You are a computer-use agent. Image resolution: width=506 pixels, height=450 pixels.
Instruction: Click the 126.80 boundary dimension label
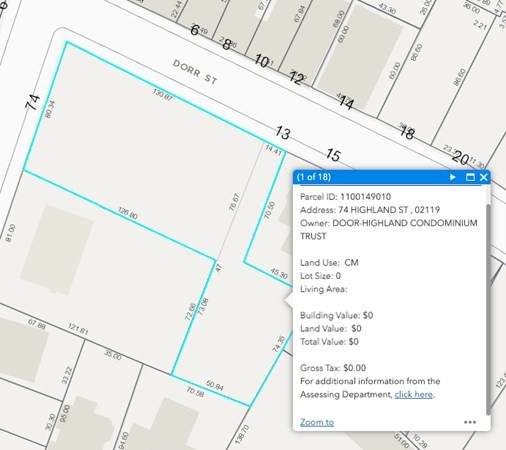pyautogui.click(x=128, y=213)
